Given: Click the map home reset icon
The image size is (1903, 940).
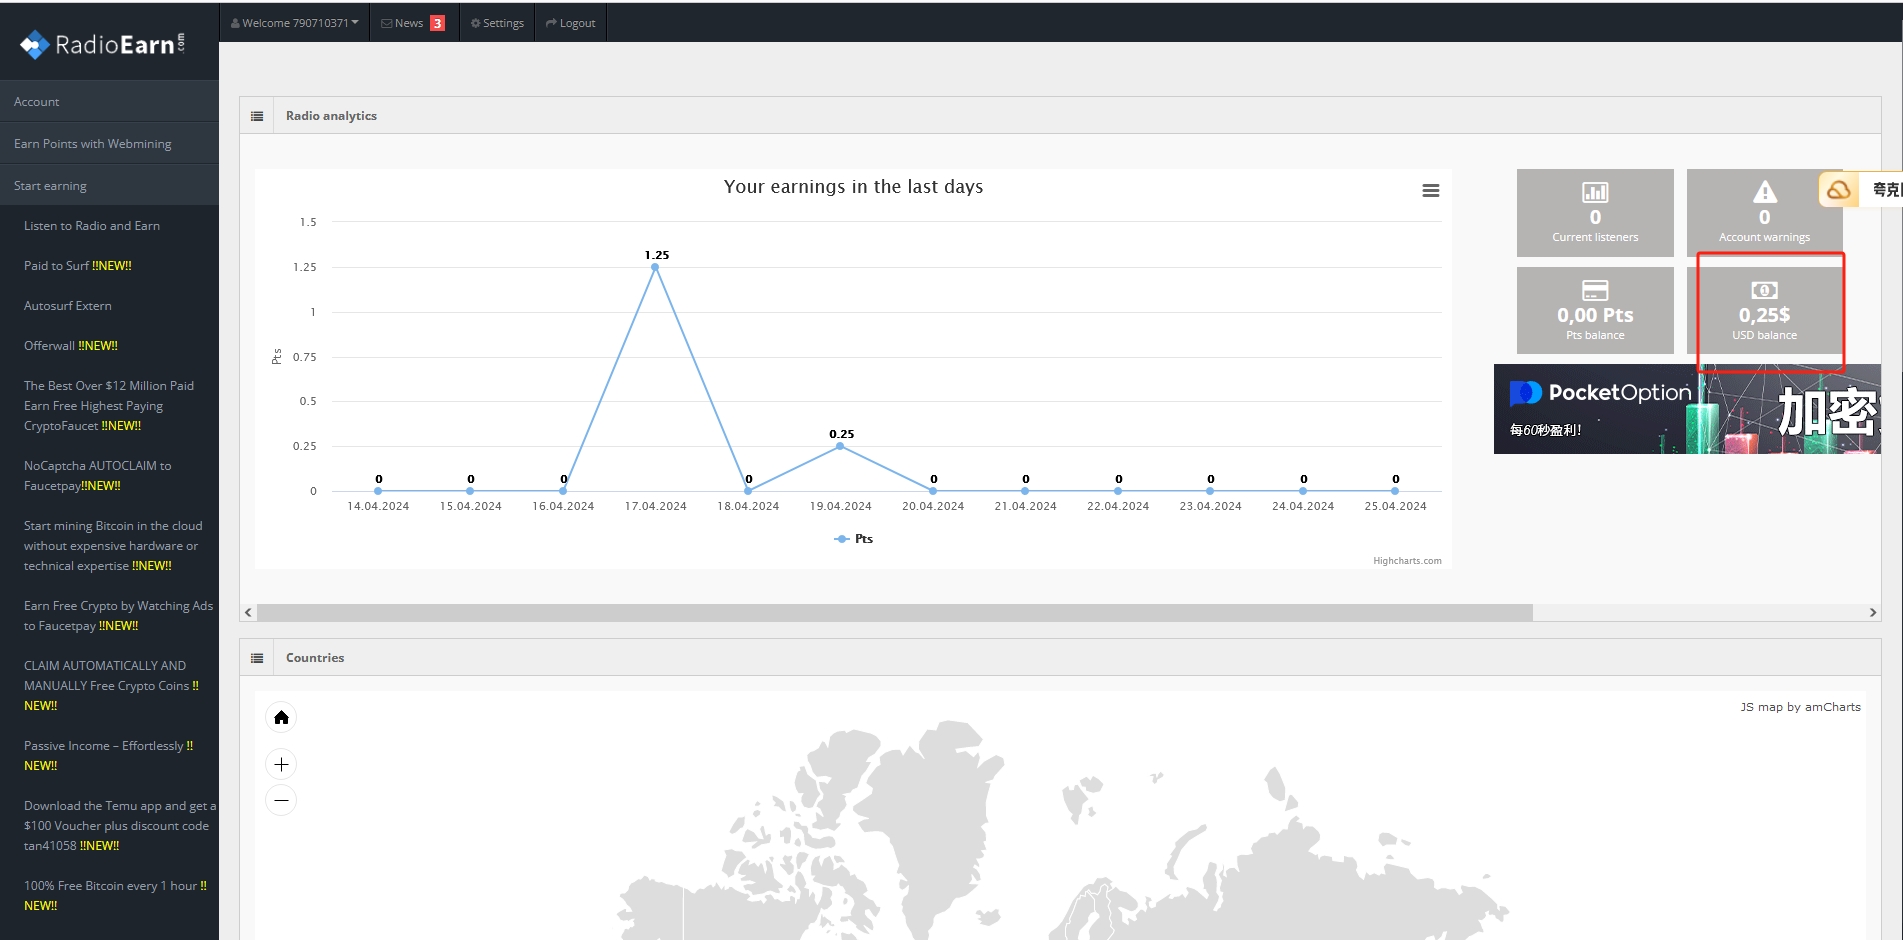Looking at the screenshot, I should (x=281, y=718).
